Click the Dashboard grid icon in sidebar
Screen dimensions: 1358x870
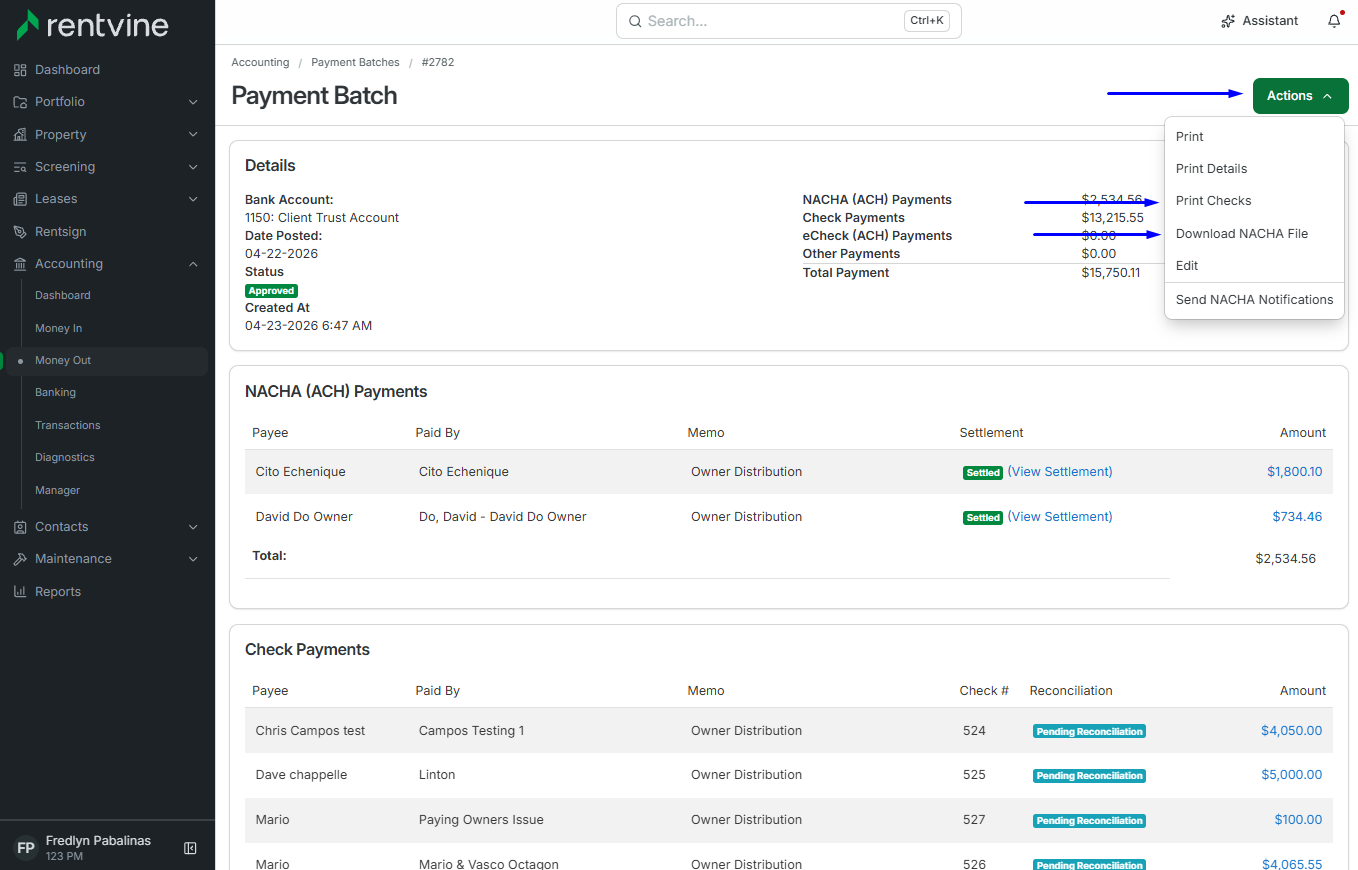point(20,70)
